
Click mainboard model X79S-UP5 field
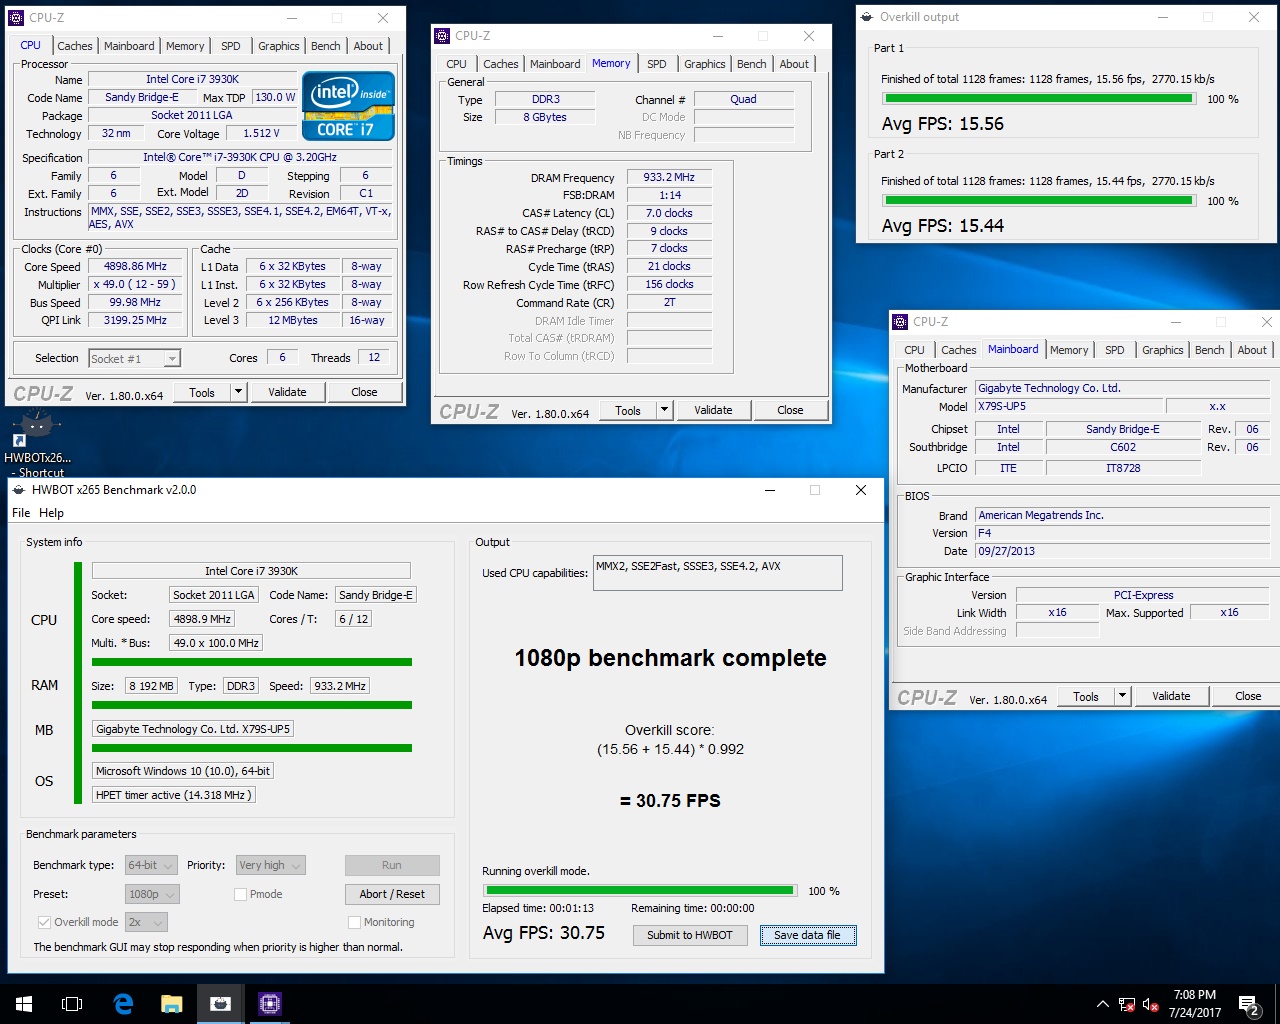1069,407
